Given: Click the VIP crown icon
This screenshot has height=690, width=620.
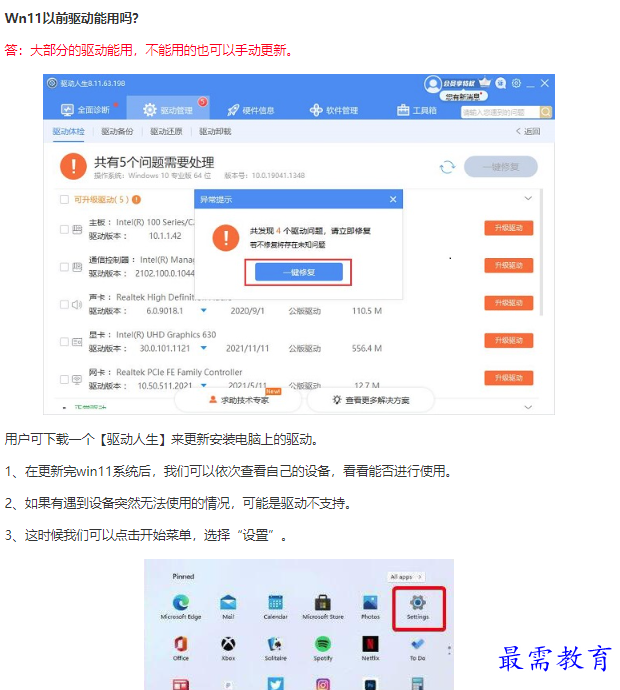Looking at the screenshot, I should (484, 82).
